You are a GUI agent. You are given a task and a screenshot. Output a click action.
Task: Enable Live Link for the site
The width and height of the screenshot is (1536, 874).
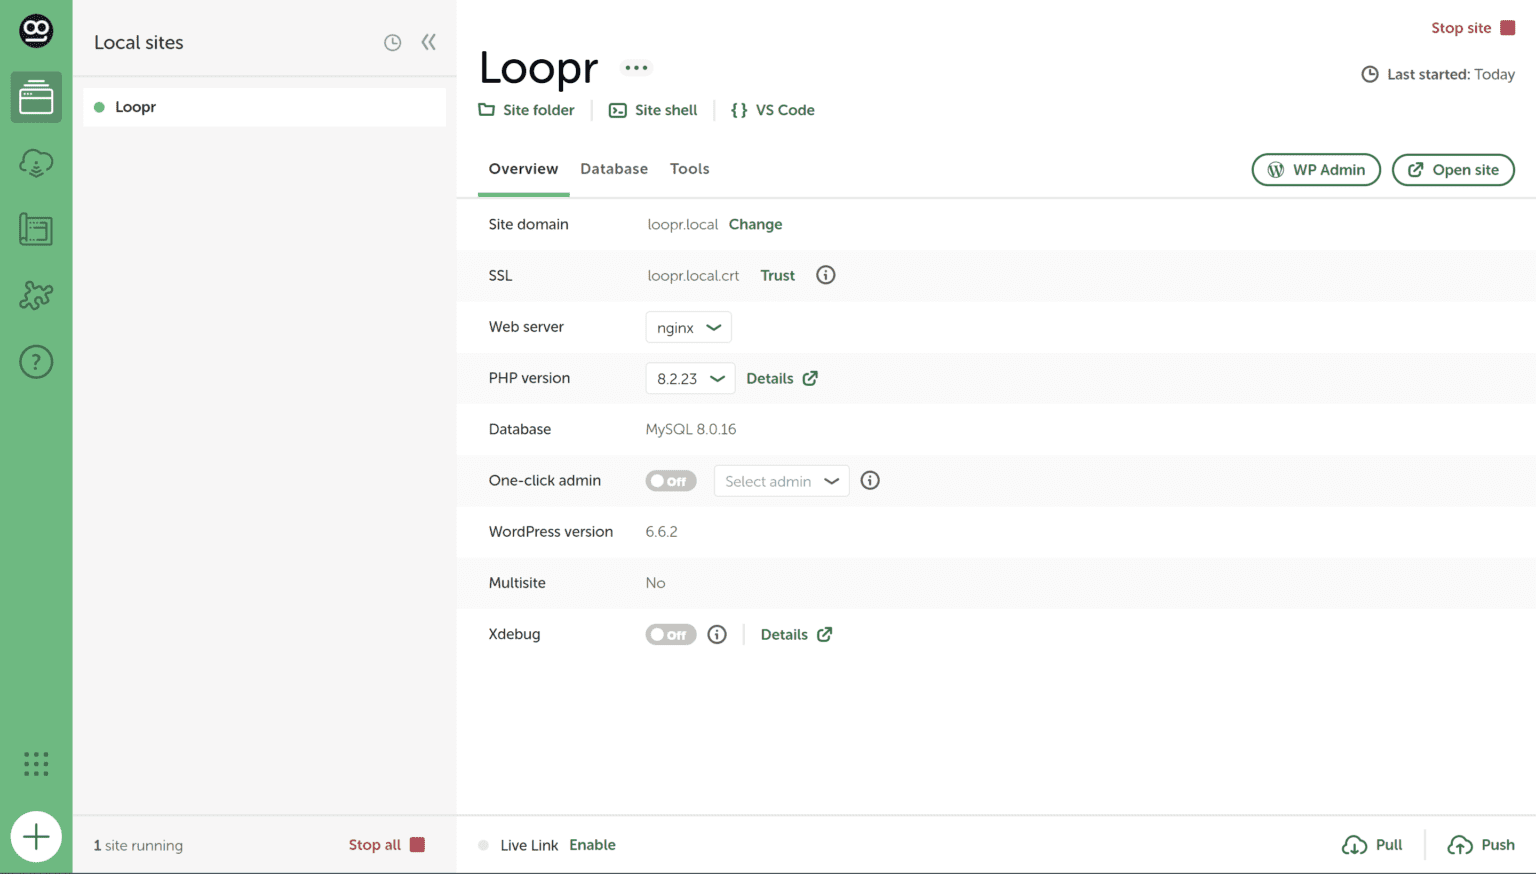tap(592, 845)
